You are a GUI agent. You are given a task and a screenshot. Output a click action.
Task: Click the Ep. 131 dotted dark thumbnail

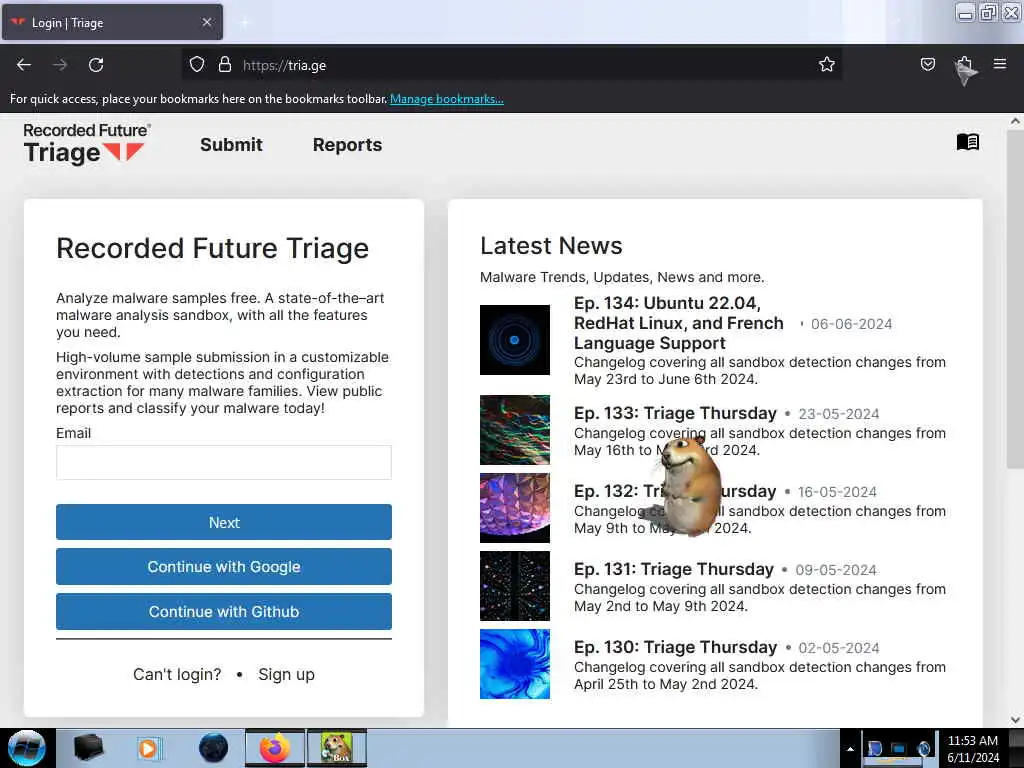point(515,586)
